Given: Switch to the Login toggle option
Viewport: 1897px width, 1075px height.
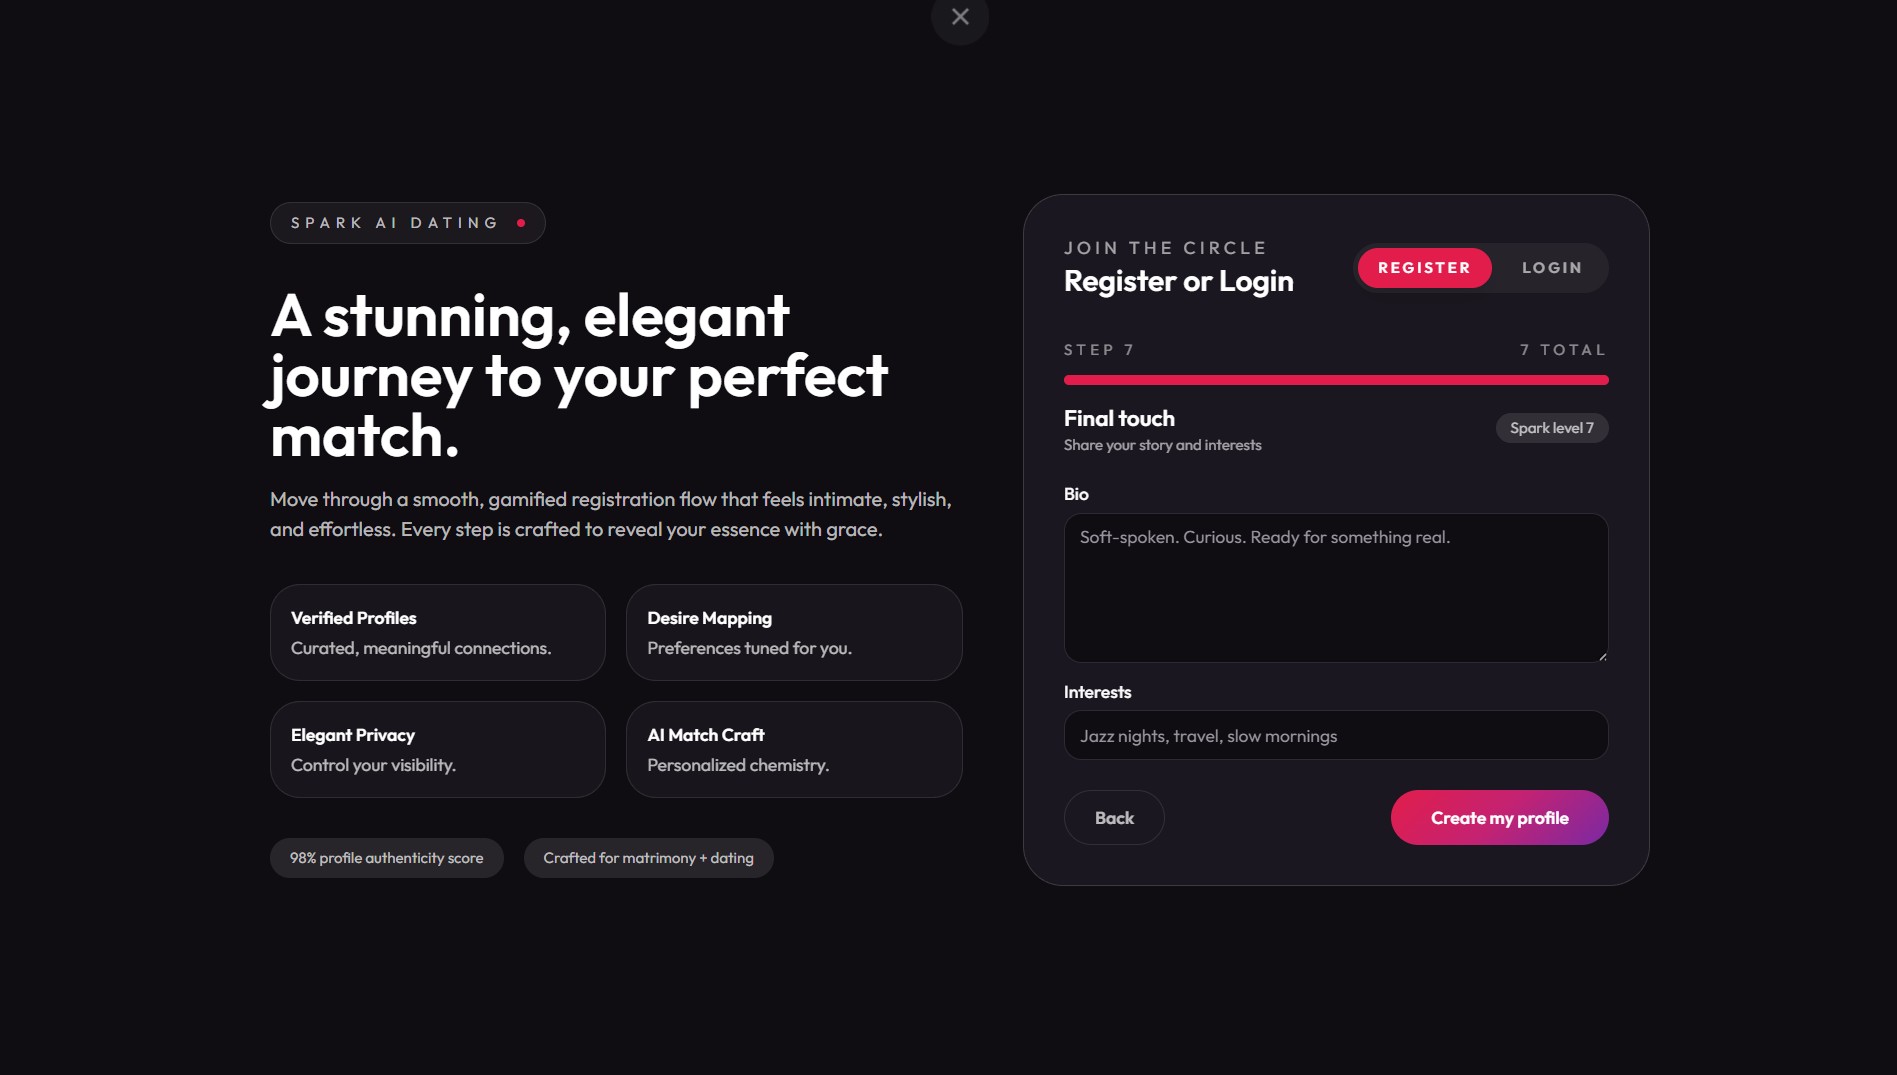Looking at the screenshot, I should pyautogui.click(x=1552, y=268).
